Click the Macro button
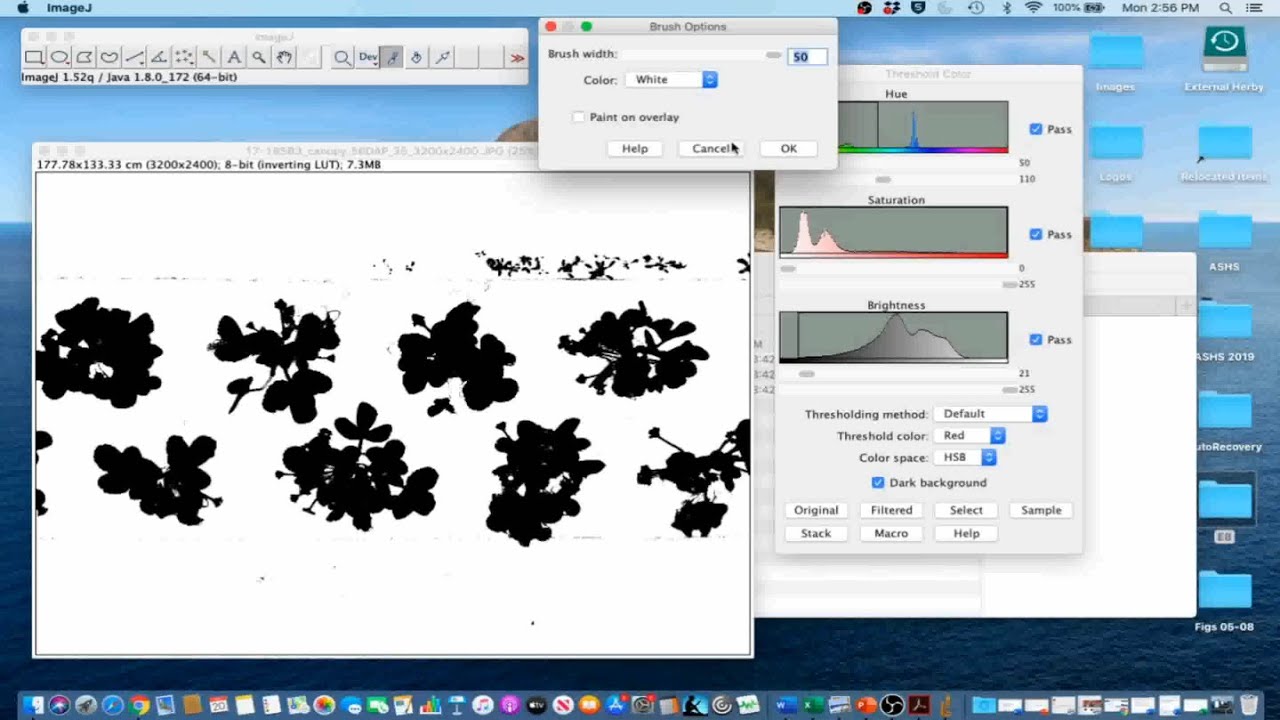Viewport: 1280px width, 720px height. click(x=891, y=534)
